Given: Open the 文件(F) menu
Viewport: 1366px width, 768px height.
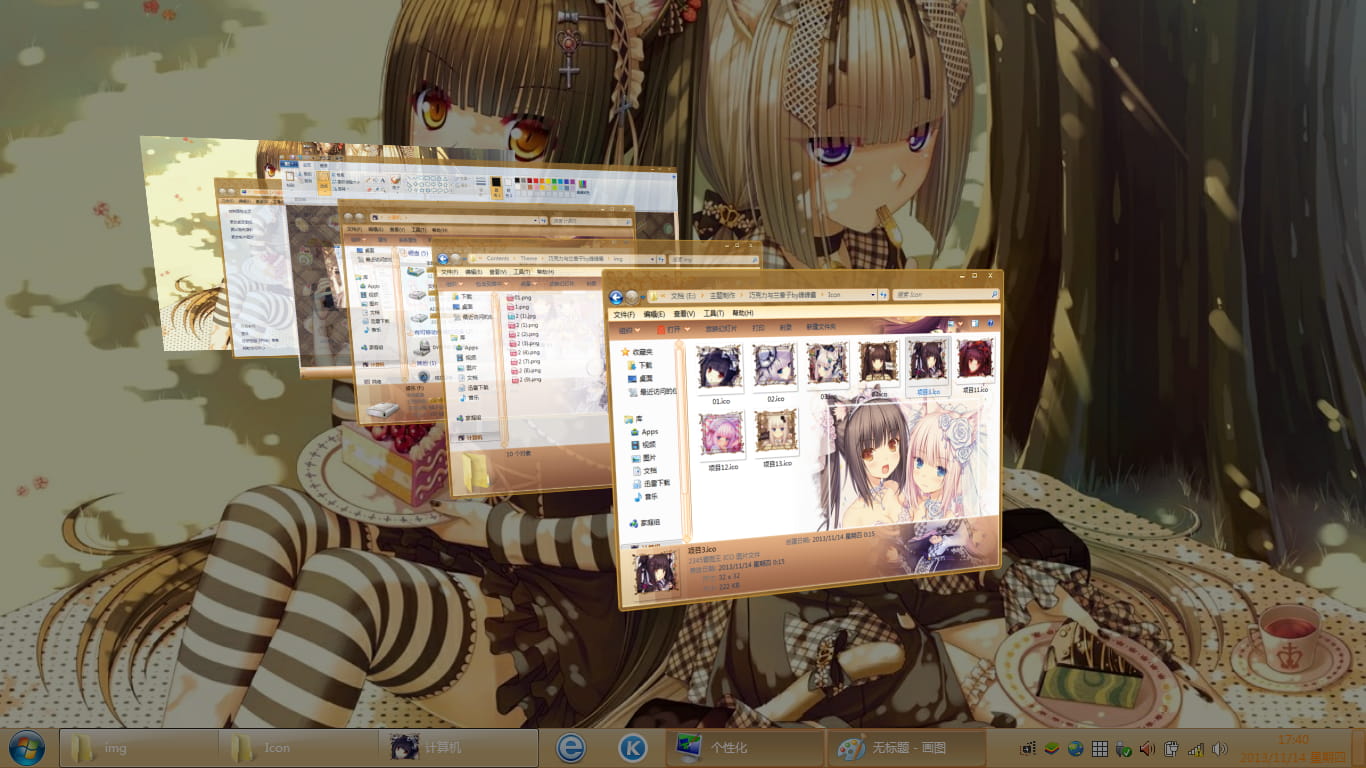Looking at the screenshot, I should [625, 314].
